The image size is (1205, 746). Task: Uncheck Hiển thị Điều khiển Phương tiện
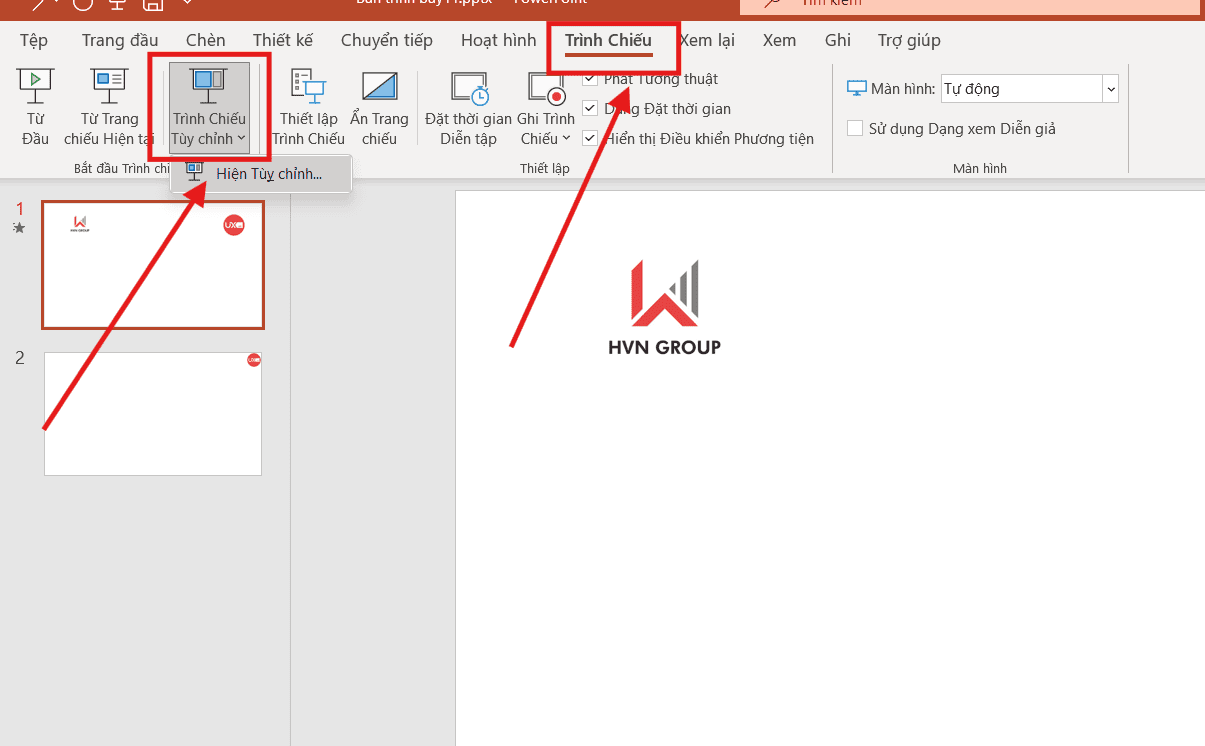pyautogui.click(x=590, y=139)
